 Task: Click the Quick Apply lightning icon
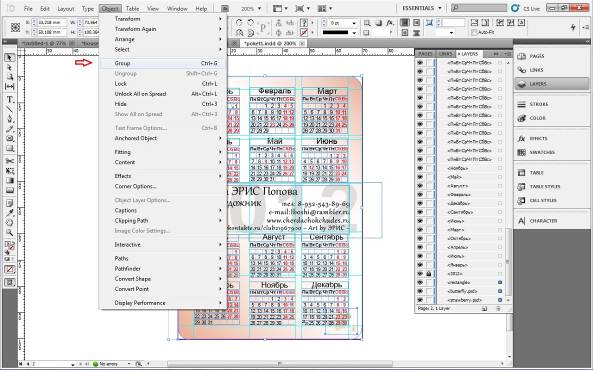click(573, 27)
